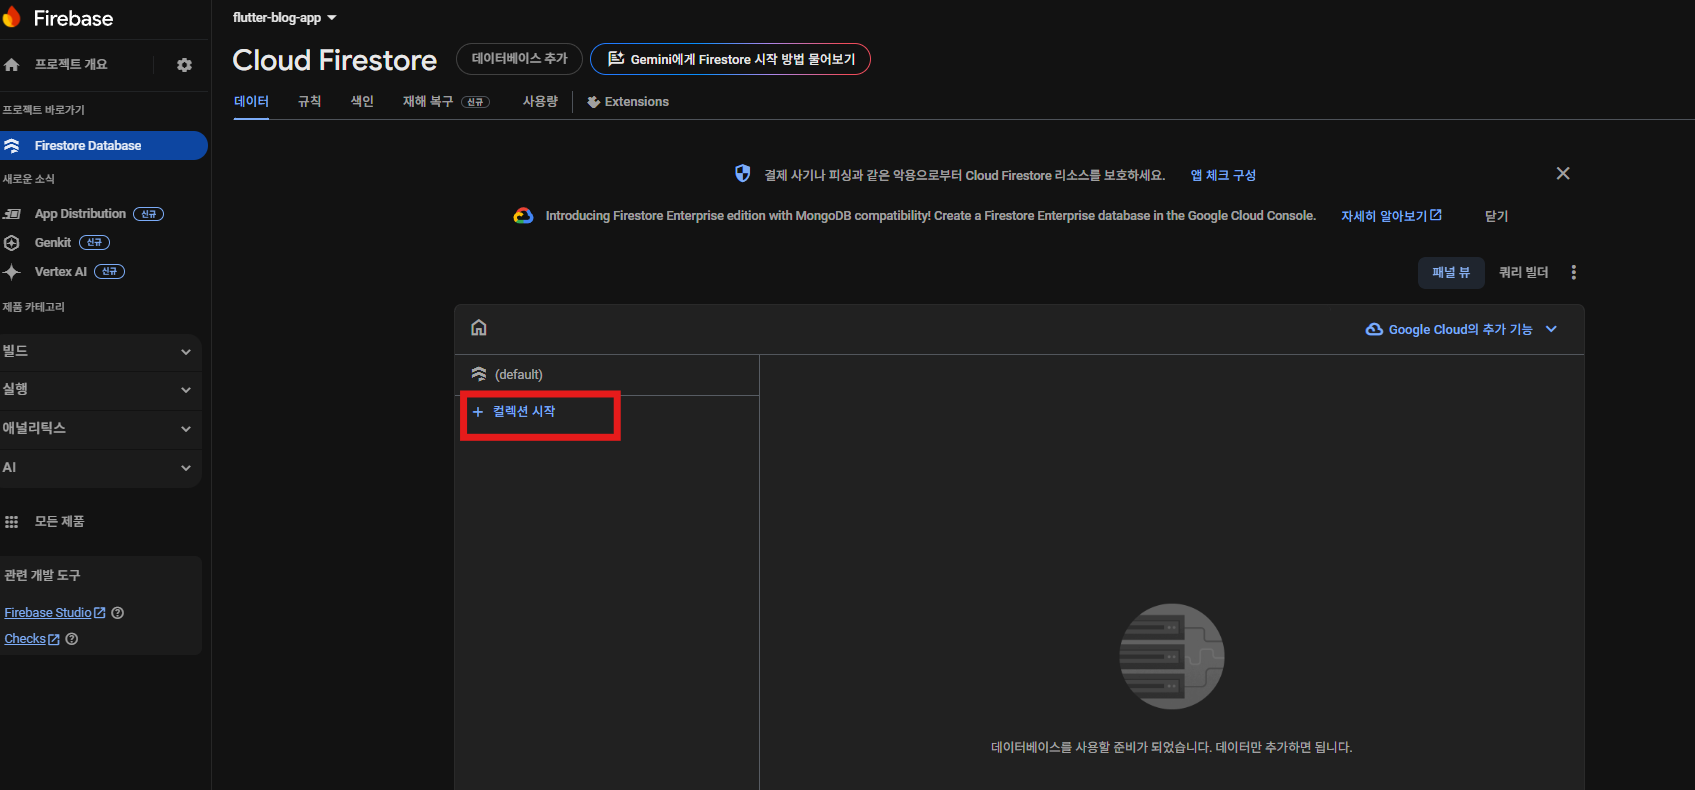The height and width of the screenshot is (790, 1695).
Task: Click the Firestore Database sidebar icon
Action: (12, 146)
